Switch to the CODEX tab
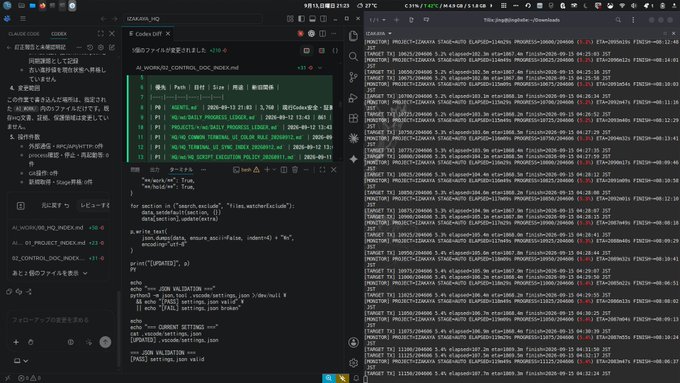This screenshot has width=680, height=383. [x=59, y=33]
